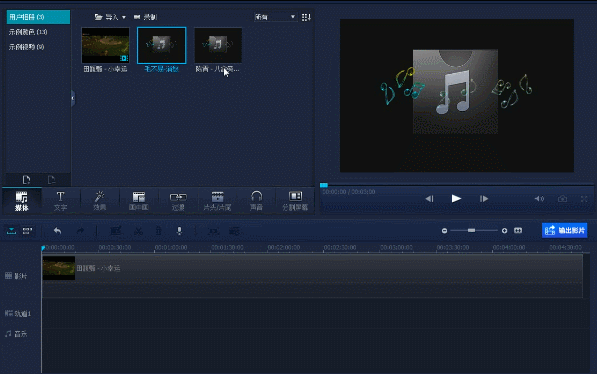Take a snapshot with the camera icon
597x374 pixels.
pos(562,198)
